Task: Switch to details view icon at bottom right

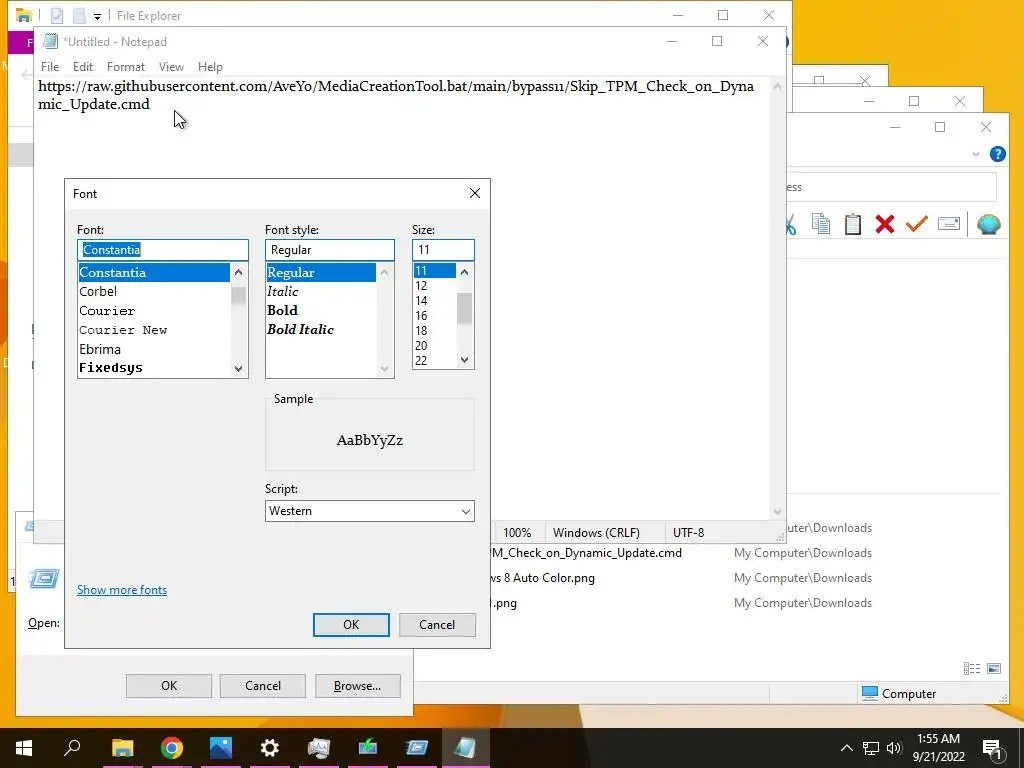Action: click(972, 668)
